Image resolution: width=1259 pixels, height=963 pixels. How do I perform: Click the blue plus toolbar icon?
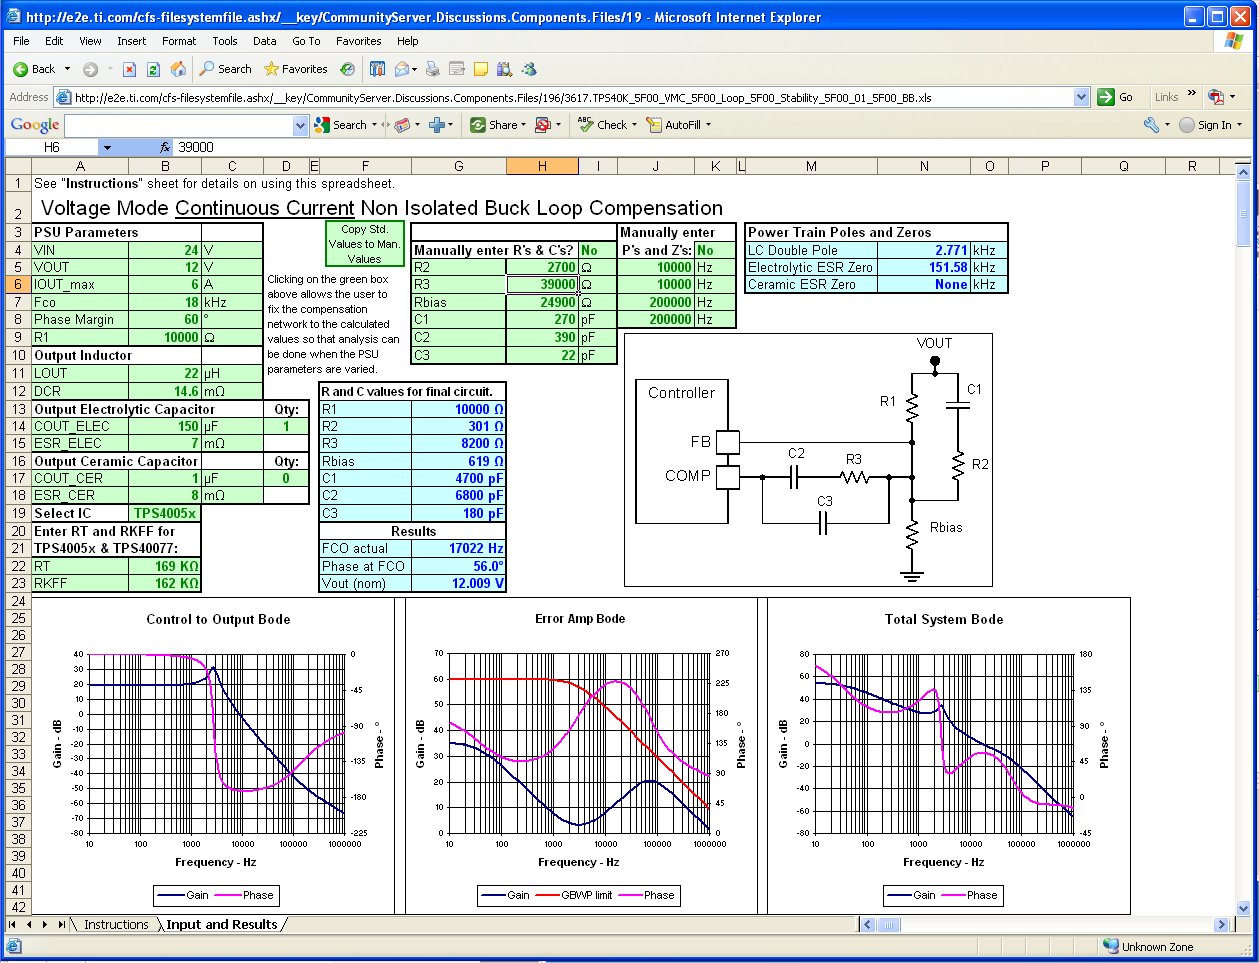[436, 125]
